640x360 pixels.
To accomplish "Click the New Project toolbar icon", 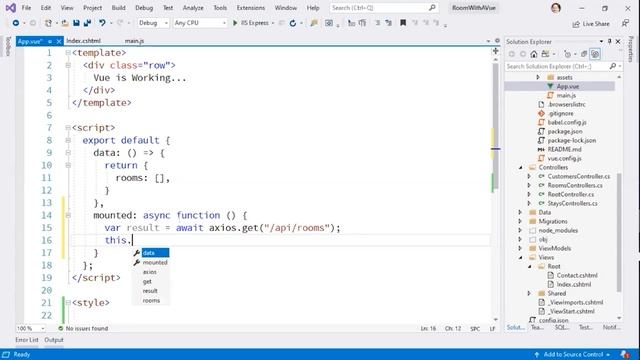I will tap(48, 23).
